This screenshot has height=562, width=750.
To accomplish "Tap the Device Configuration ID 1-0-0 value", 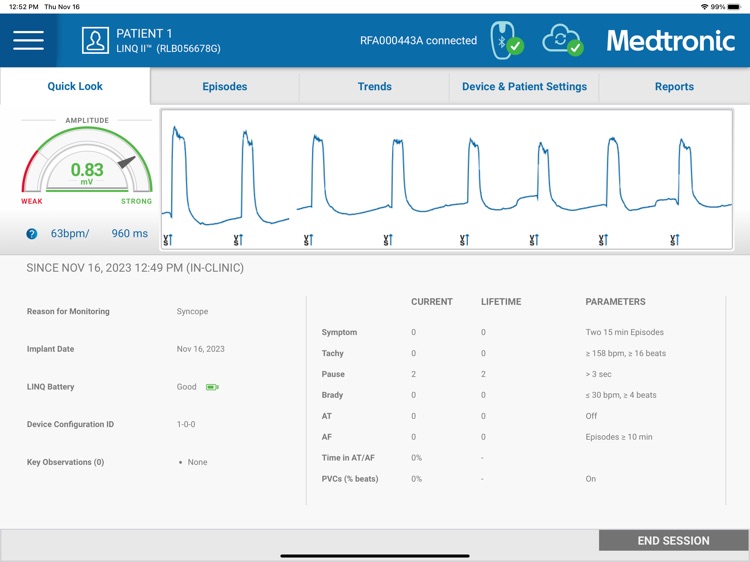I will pyautogui.click(x=186, y=424).
